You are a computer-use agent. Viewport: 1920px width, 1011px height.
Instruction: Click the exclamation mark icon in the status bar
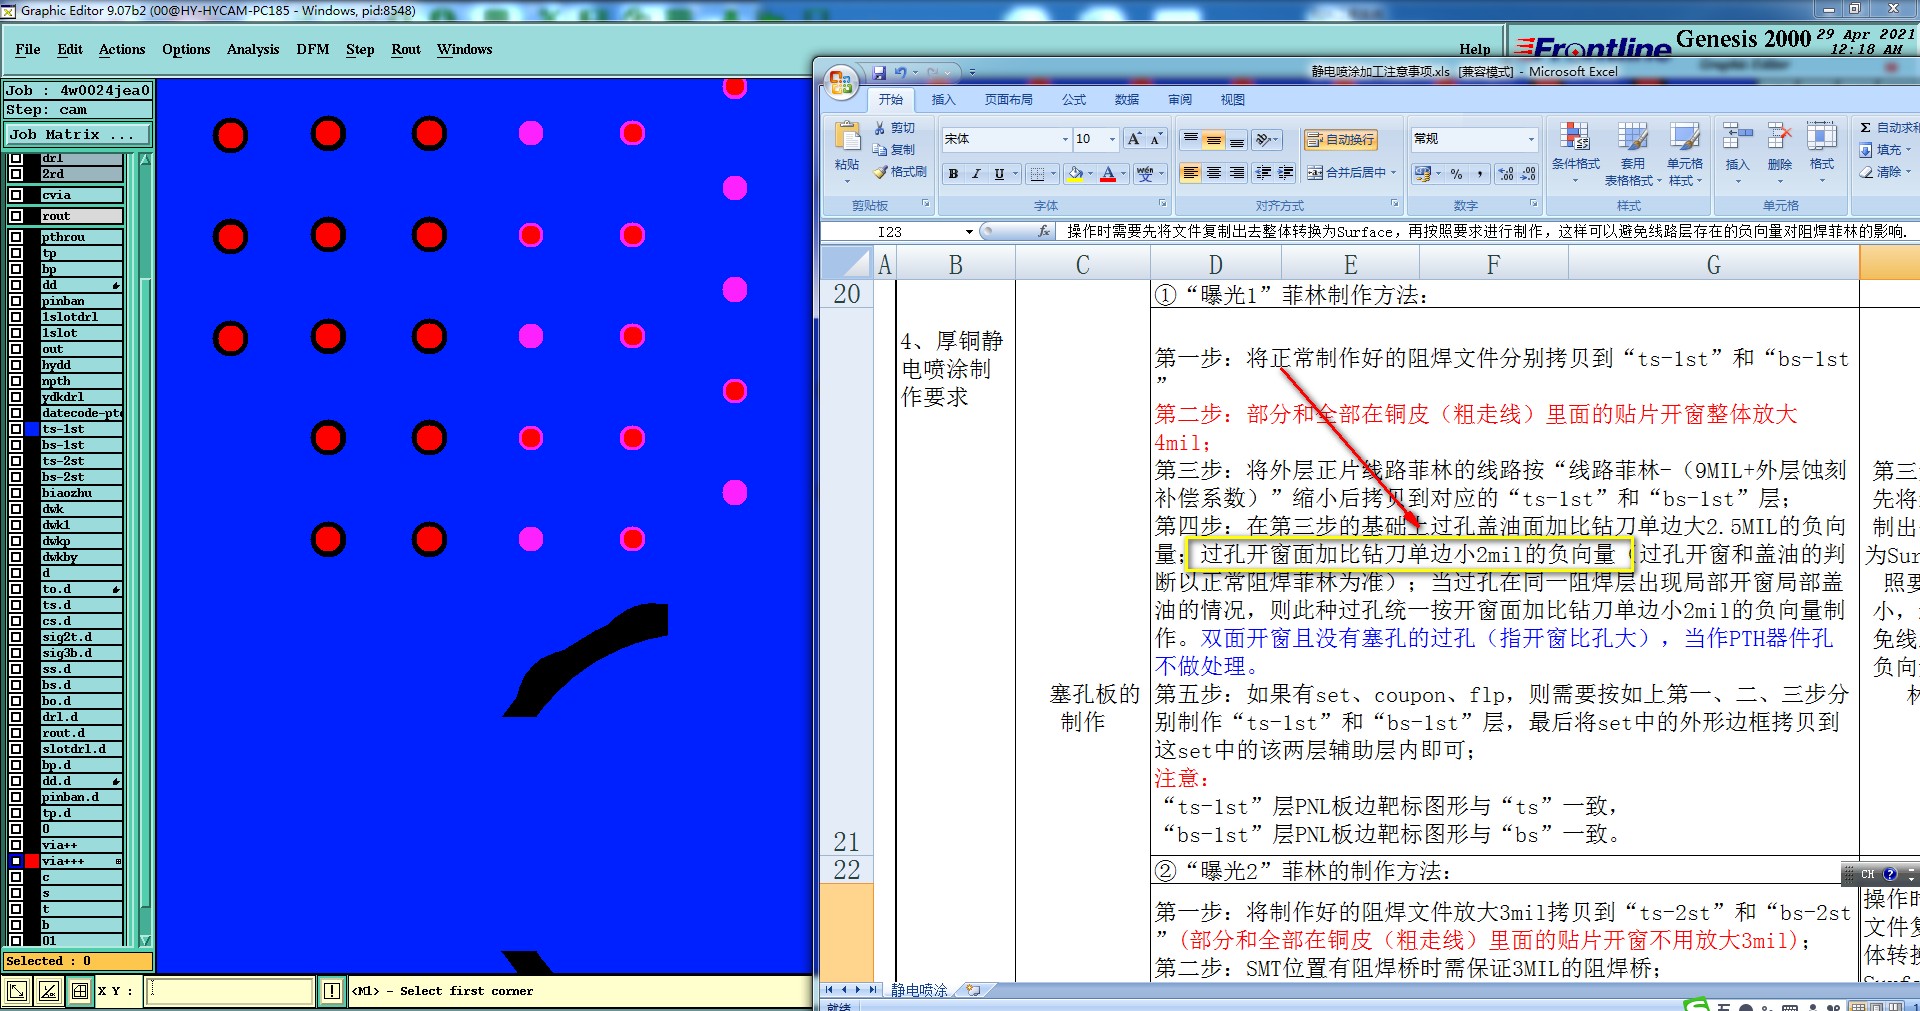[x=332, y=991]
